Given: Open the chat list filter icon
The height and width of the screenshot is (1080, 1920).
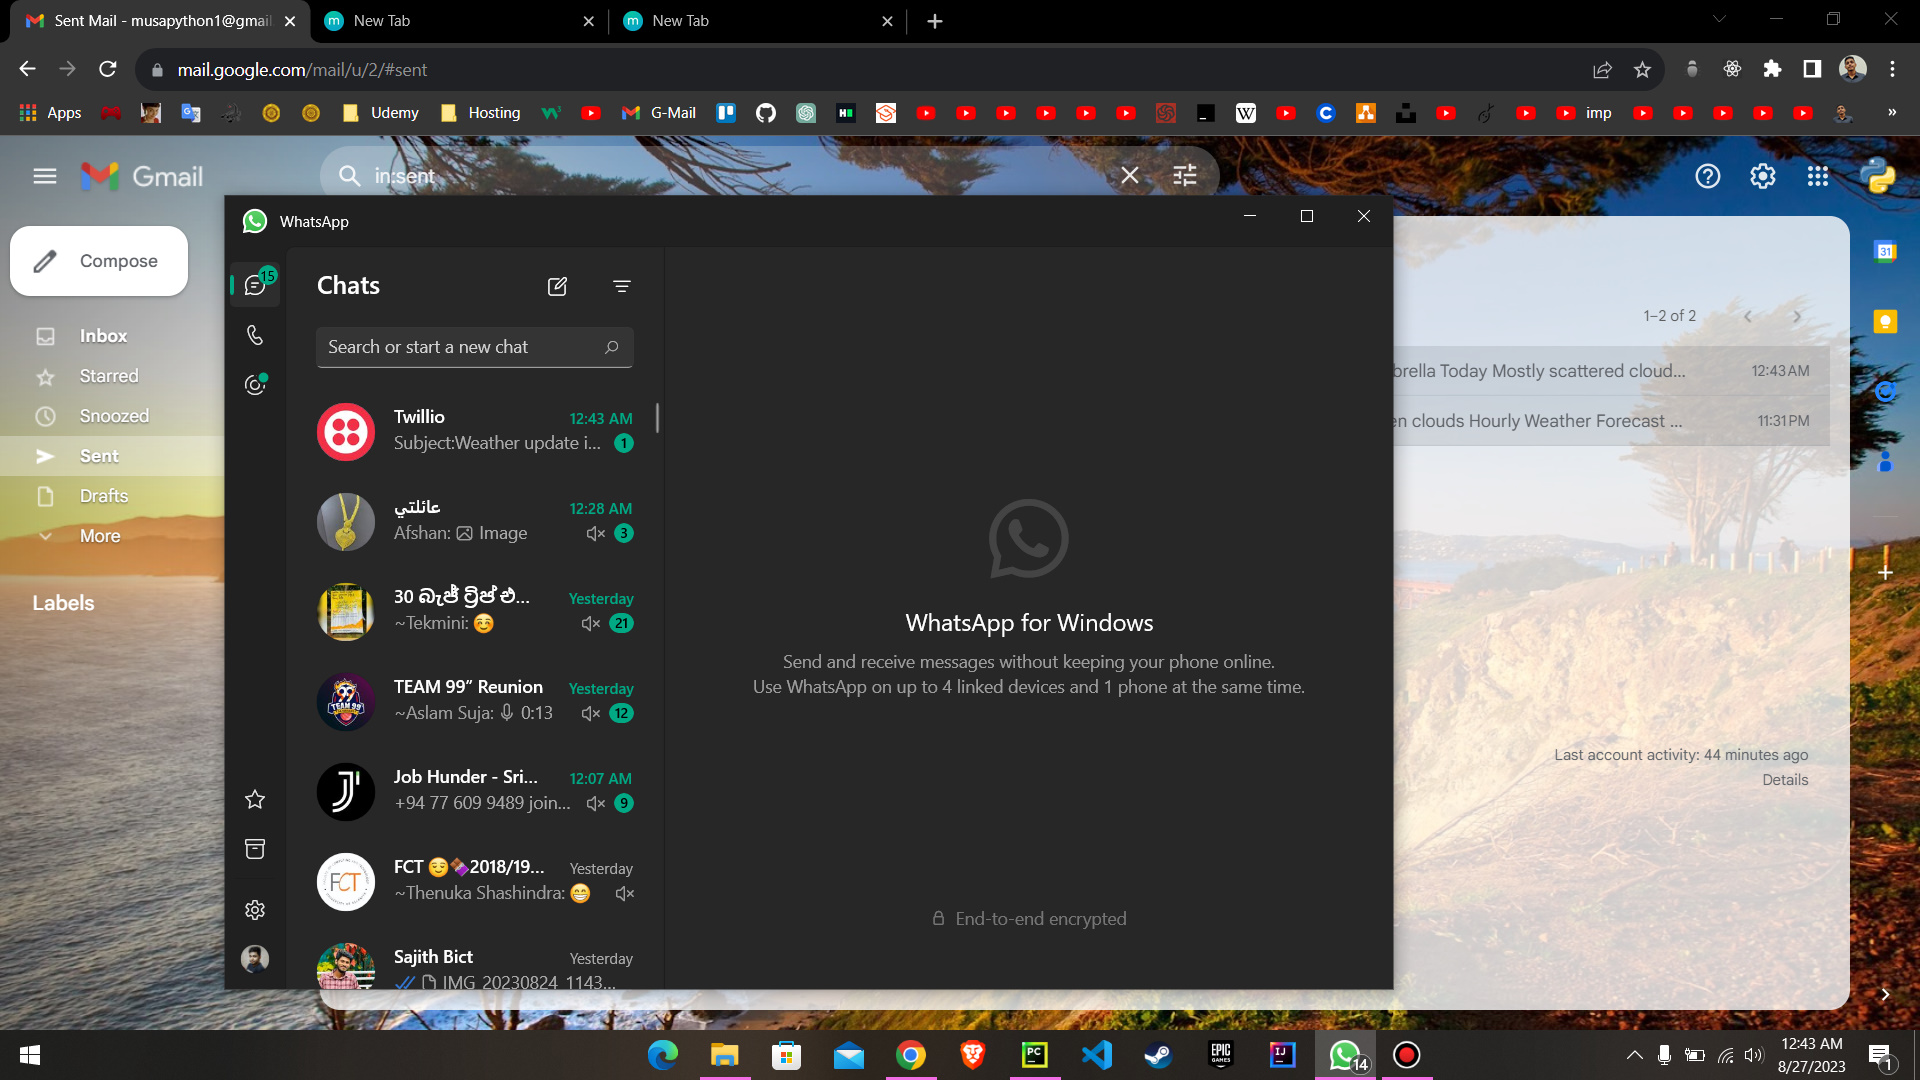Looking at the screenshot, I should click(x=621, y=287).
